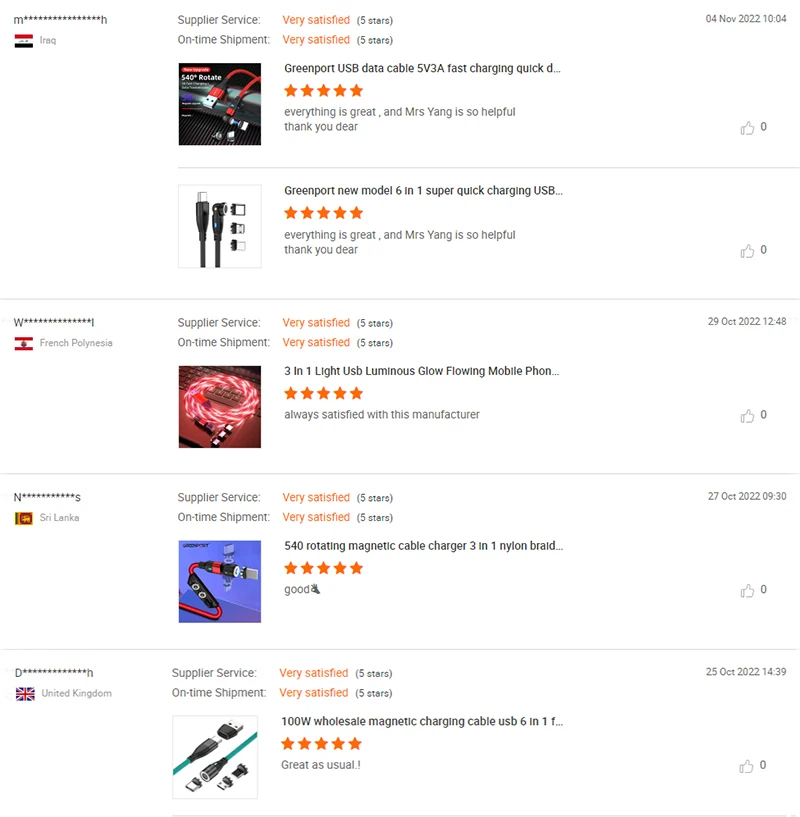
Task: View the black 6 in 1 cable thumbnail
Action: [220, 226]
